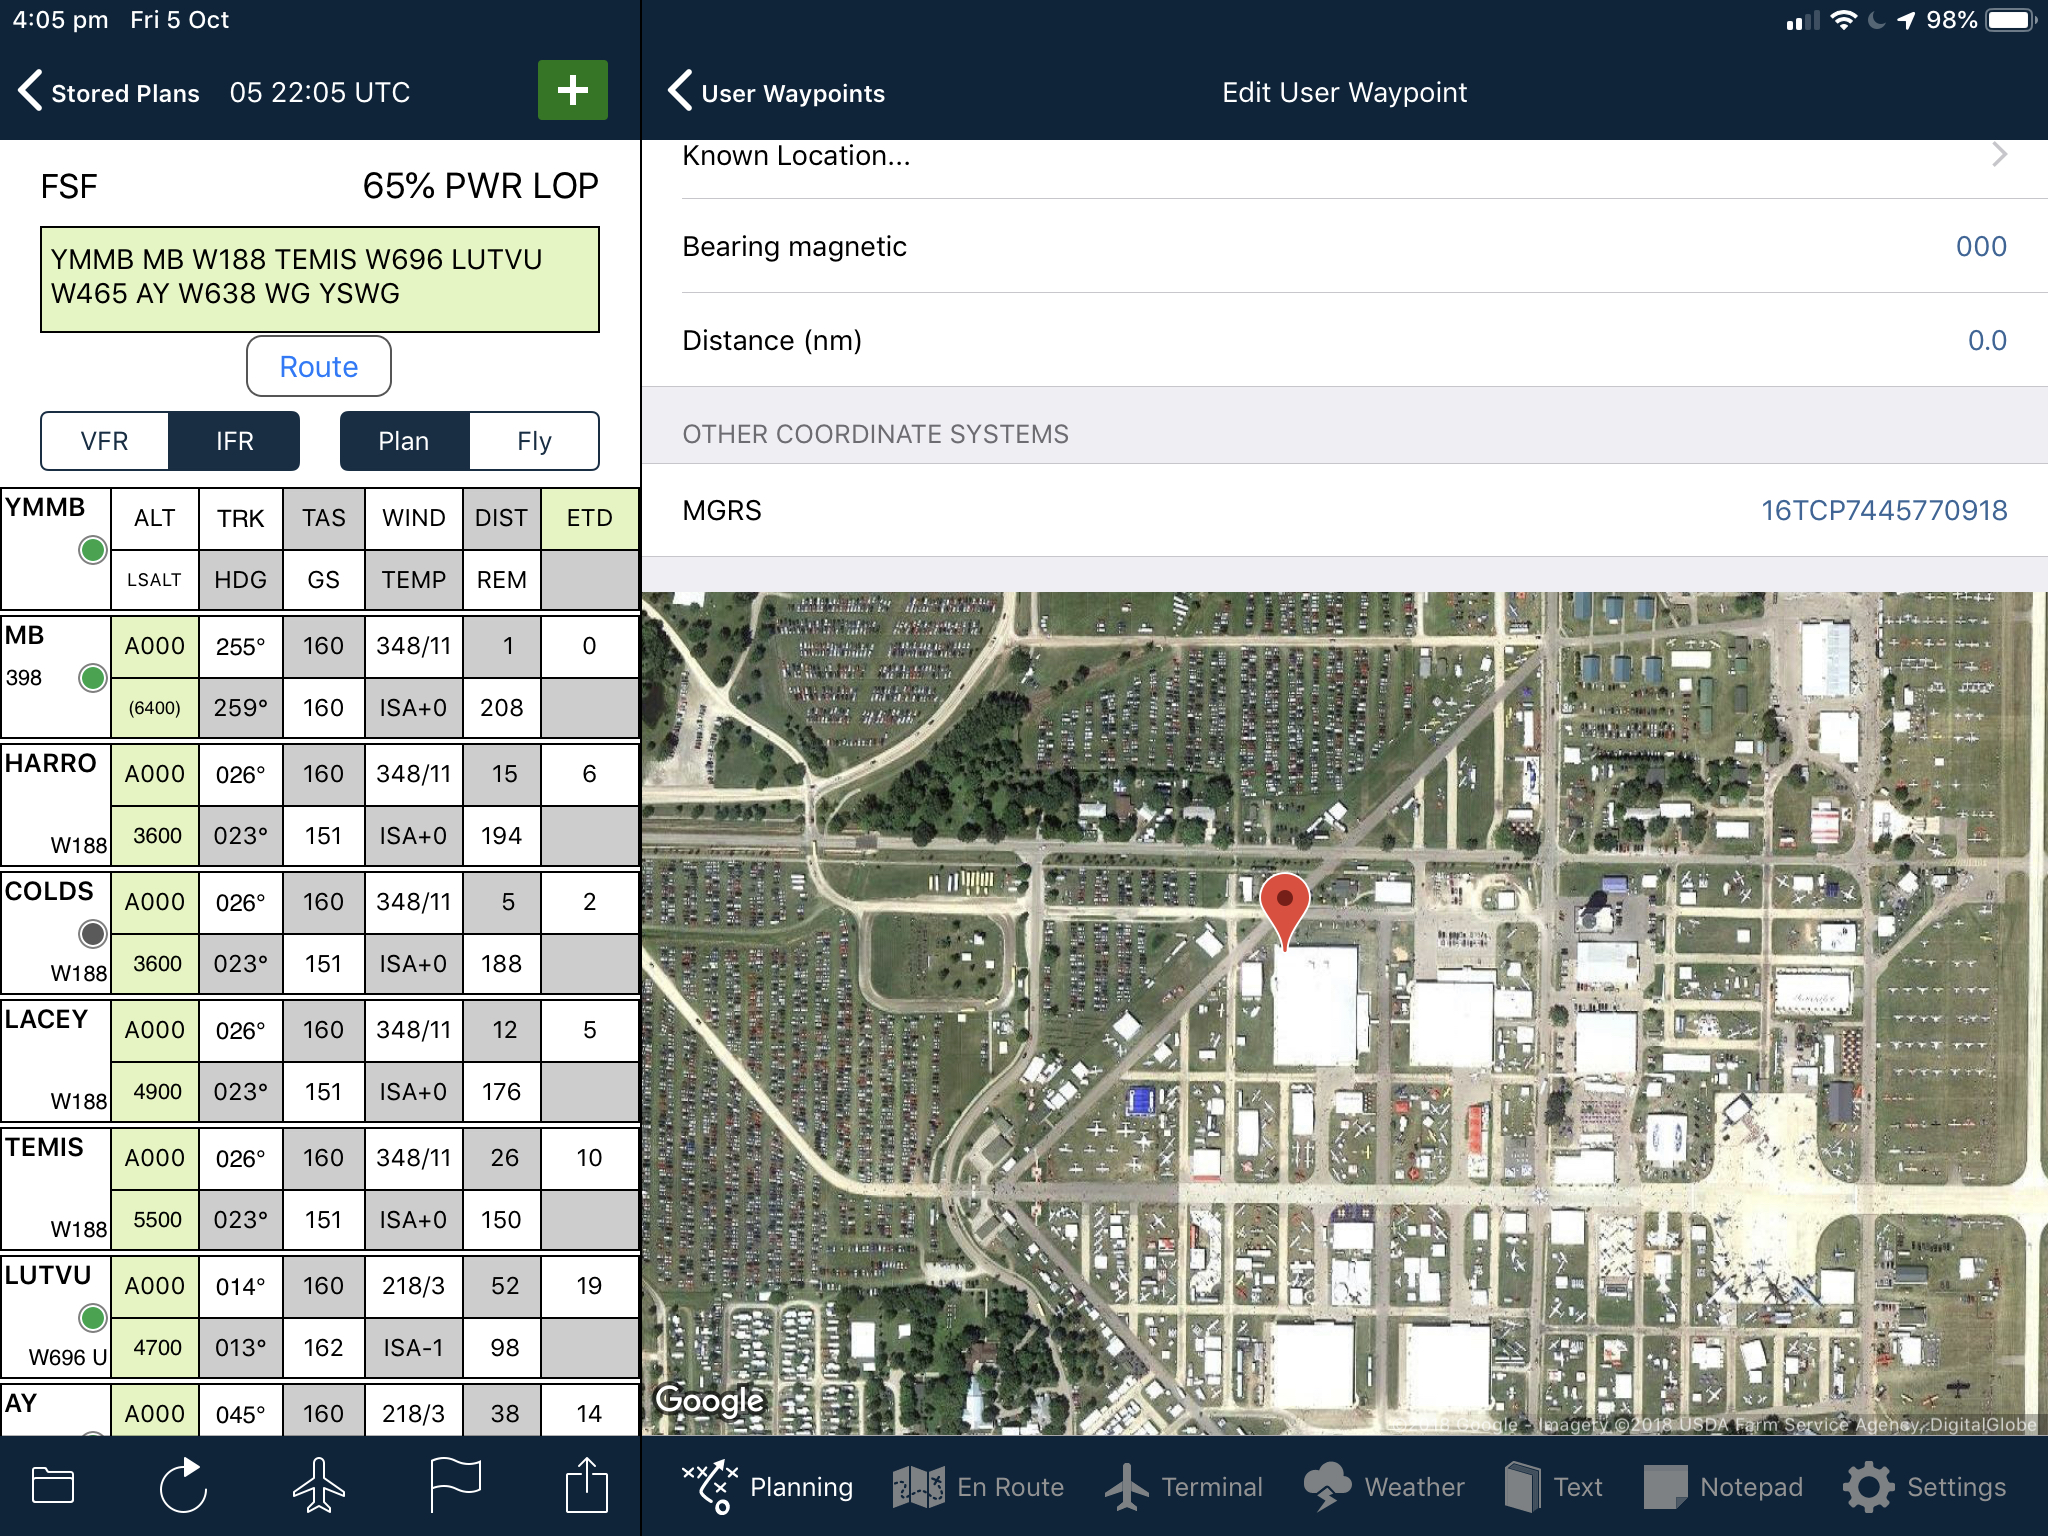The width and height of the screenshot is (2048, 1536).
Task: Tap the Wi-Fi icon in status bar
Action: (1843, 20)
